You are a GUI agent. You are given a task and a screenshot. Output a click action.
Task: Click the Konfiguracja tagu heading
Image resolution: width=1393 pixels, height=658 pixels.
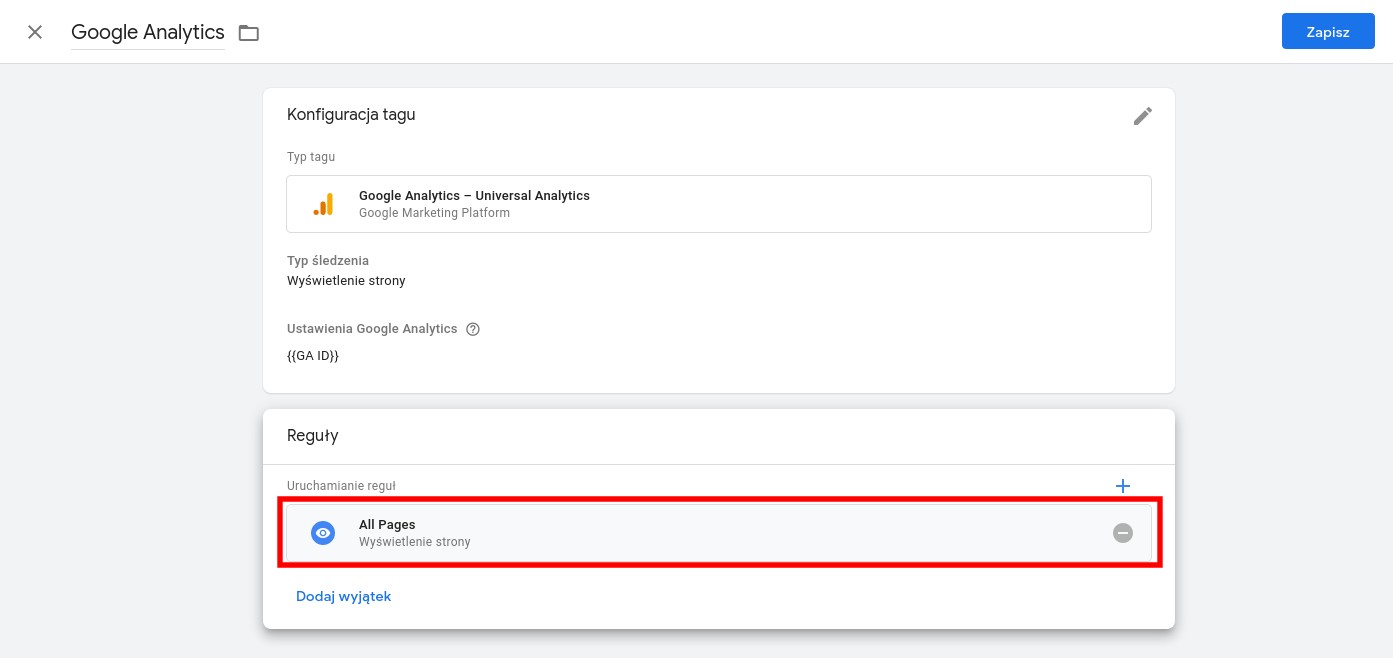tap(351, 114)
